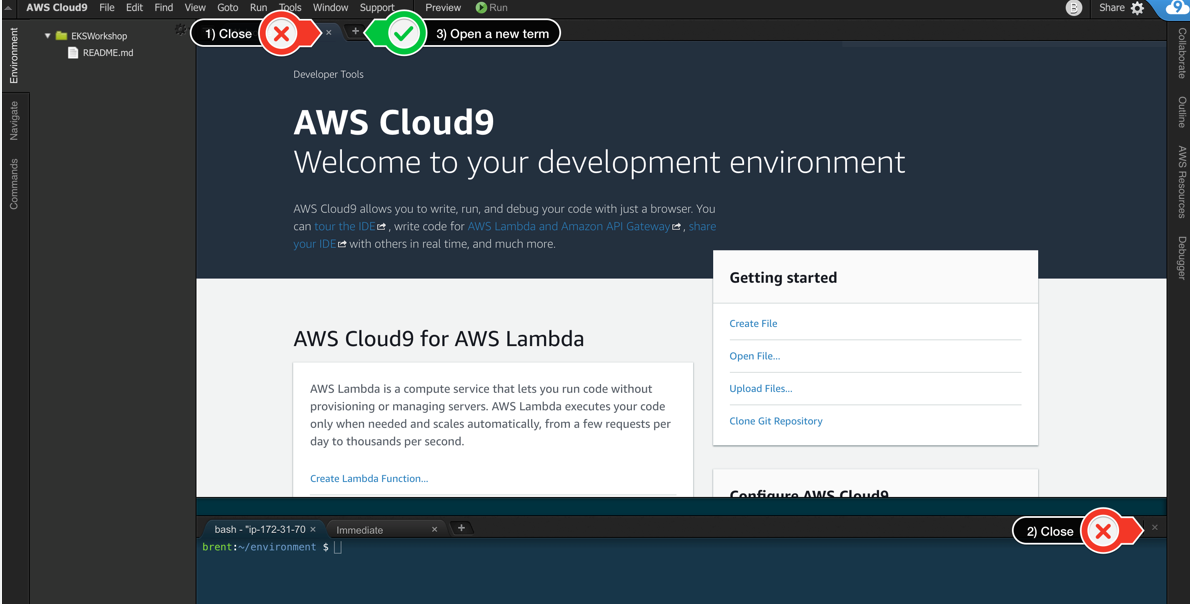The height and width of the screenshot is (604, 1190).
Task: Open the View menu
Action: click(195, 8)
